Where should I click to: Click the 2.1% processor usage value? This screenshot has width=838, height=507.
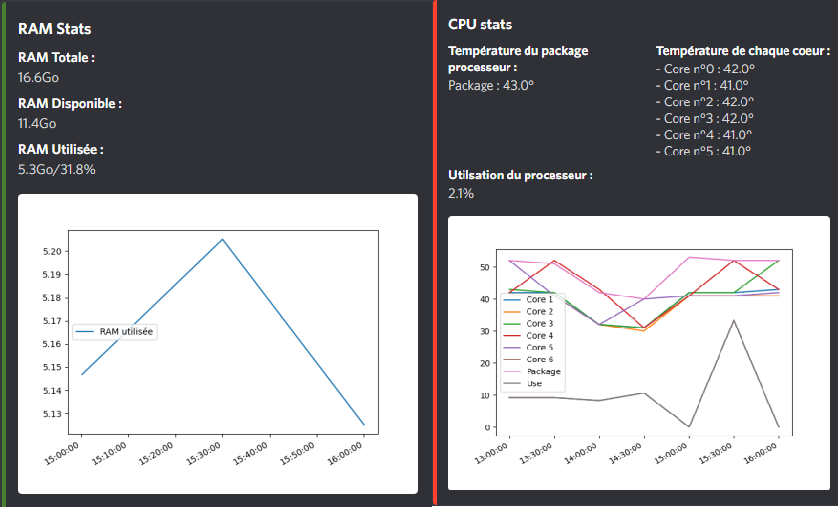[x=461, y=193]
